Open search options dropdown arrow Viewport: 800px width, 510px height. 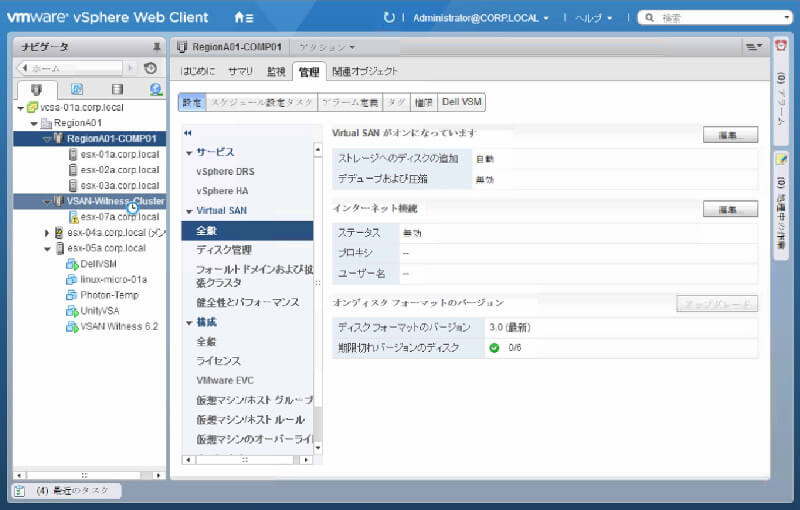tap(786, 18)
